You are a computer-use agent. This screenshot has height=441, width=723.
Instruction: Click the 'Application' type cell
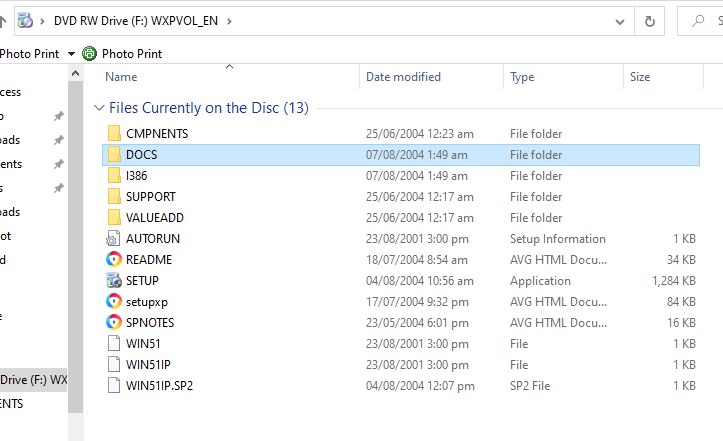point(540,280)
